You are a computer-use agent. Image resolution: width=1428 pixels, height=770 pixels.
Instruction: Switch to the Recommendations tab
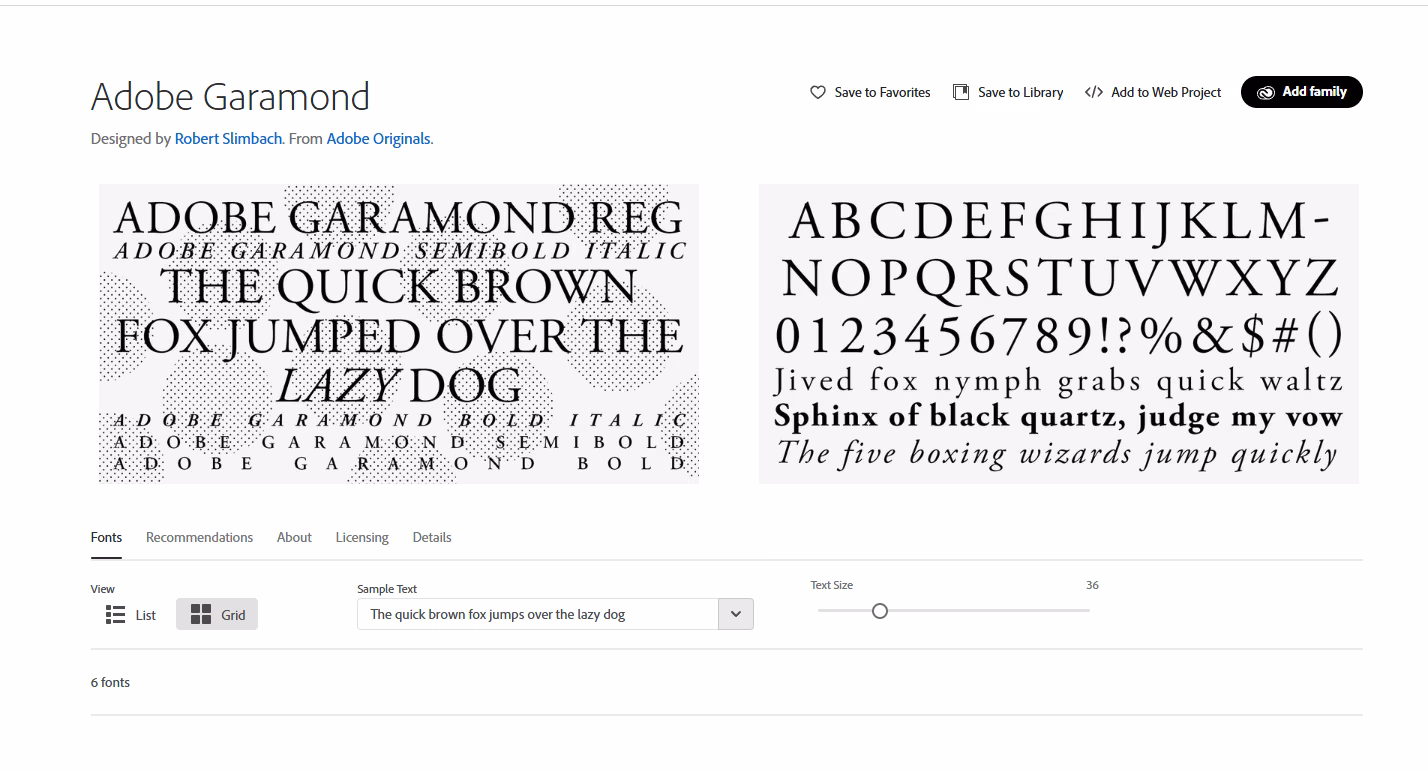pos(199,537)
